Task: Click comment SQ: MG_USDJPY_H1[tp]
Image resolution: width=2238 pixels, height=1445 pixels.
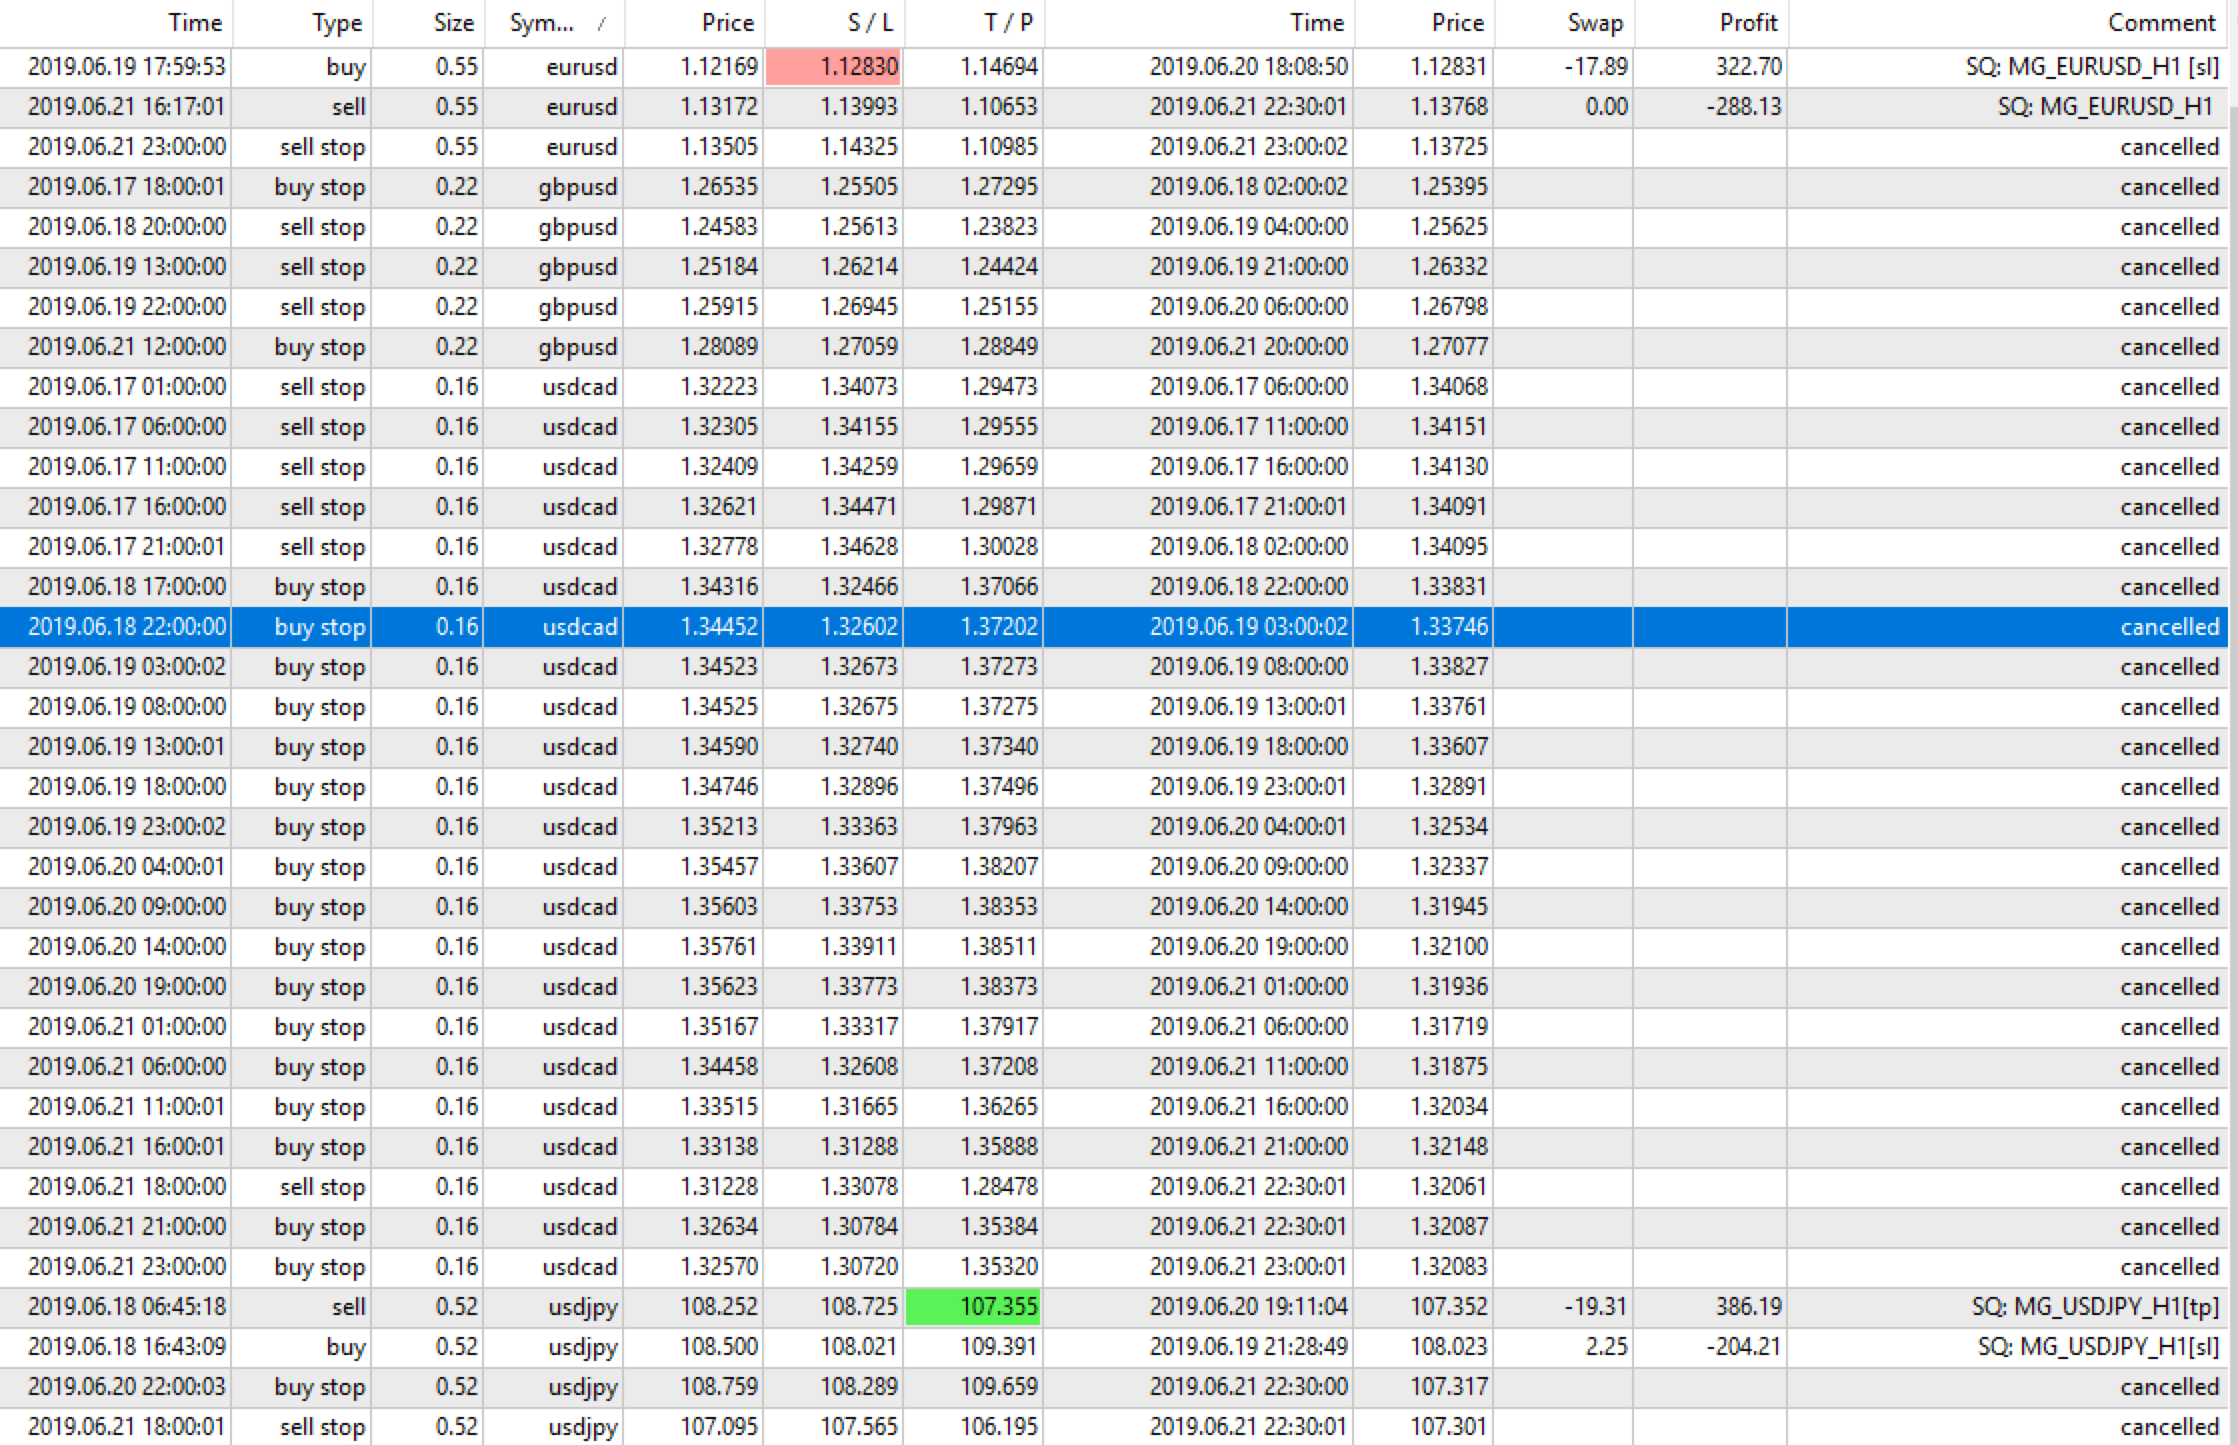Action: [2094, 1307]
